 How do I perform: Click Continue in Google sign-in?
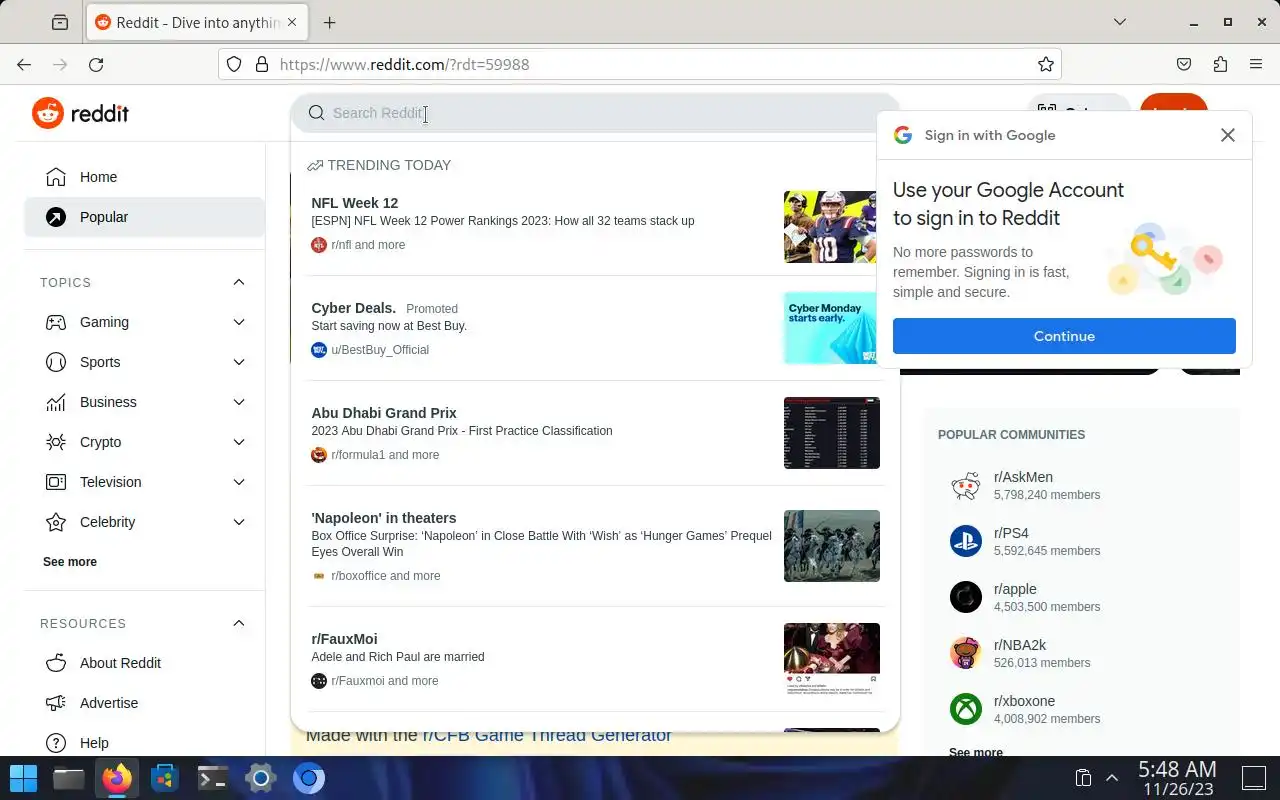pos(1064,336)
